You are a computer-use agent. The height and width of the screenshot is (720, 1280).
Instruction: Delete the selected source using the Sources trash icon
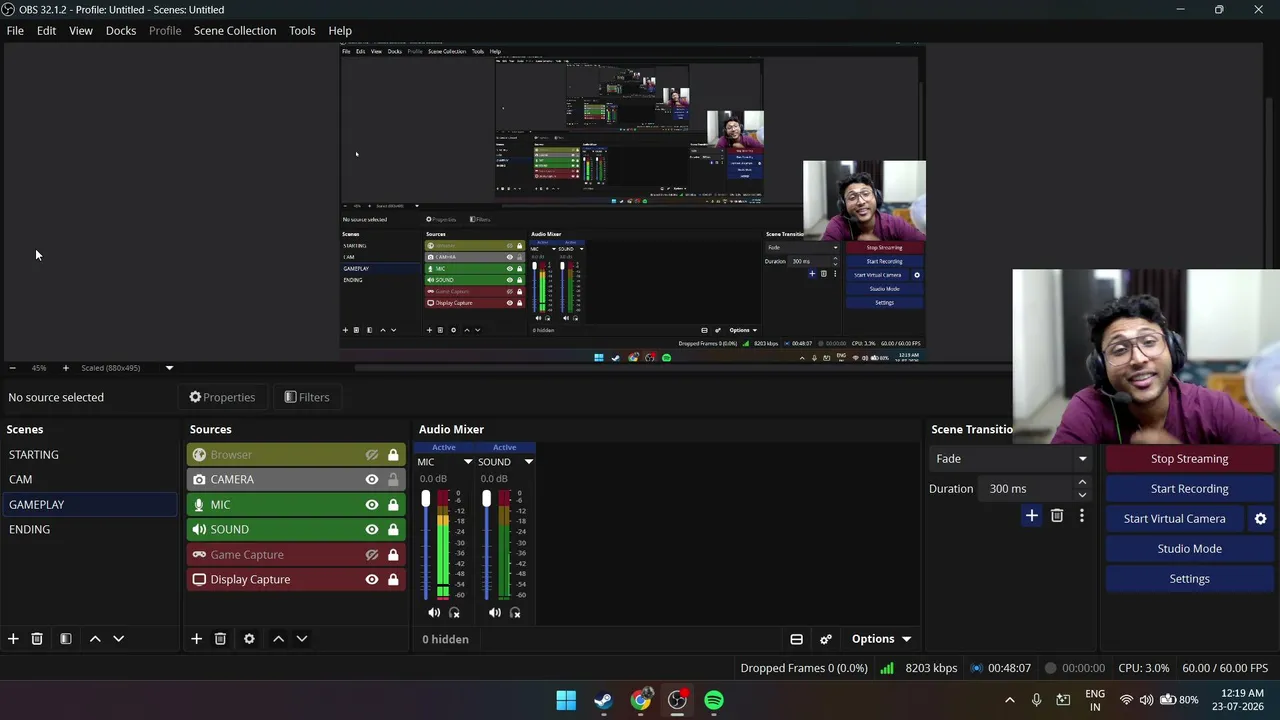[220, 639]
